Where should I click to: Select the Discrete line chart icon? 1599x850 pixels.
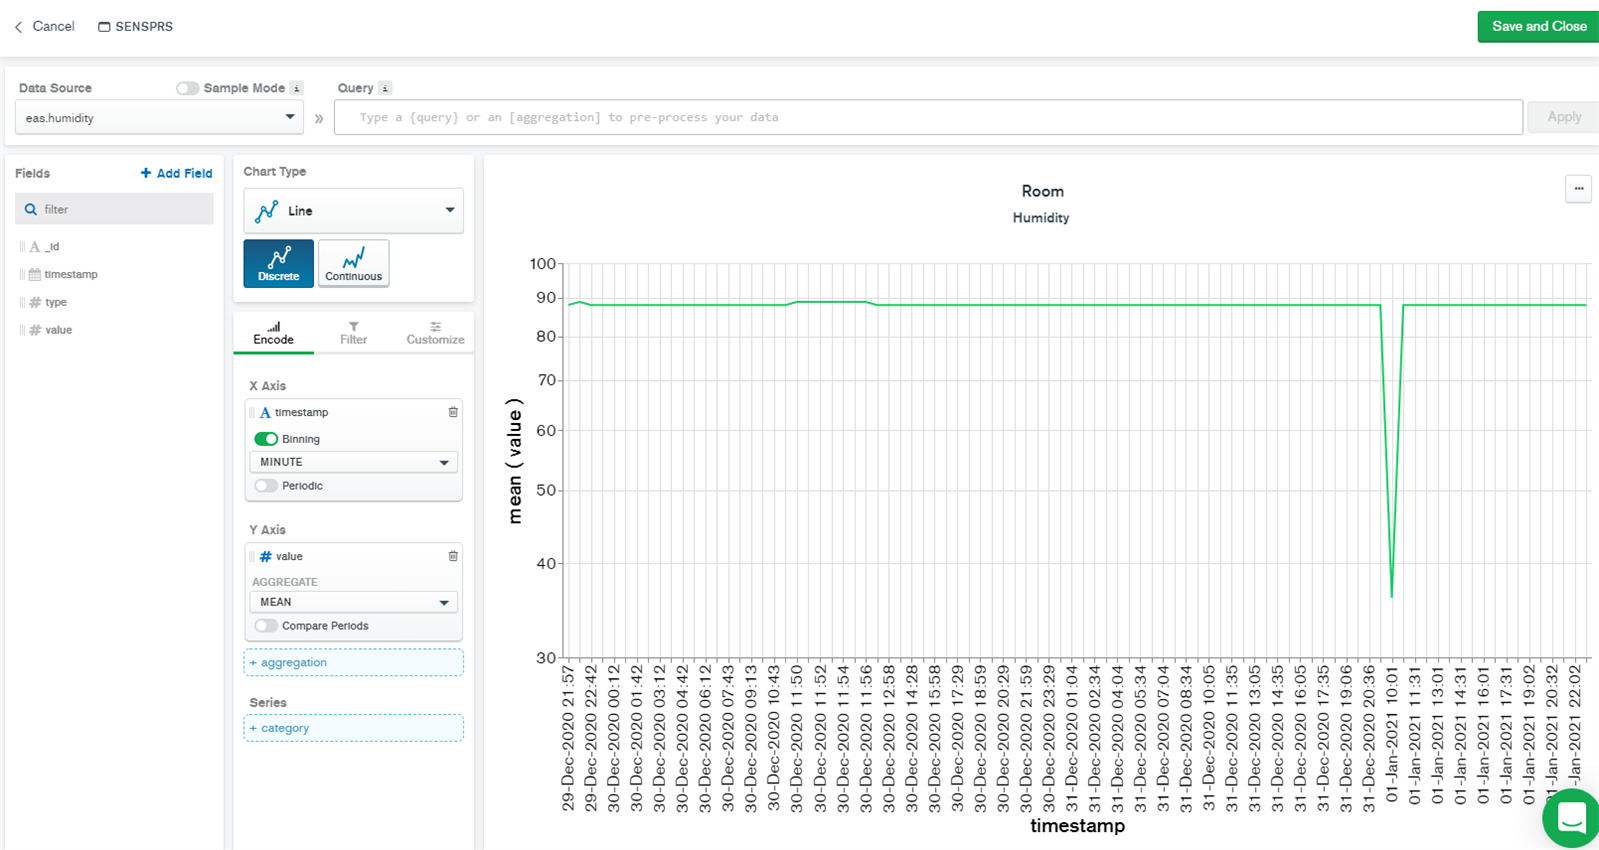click(x=278, y=263)
